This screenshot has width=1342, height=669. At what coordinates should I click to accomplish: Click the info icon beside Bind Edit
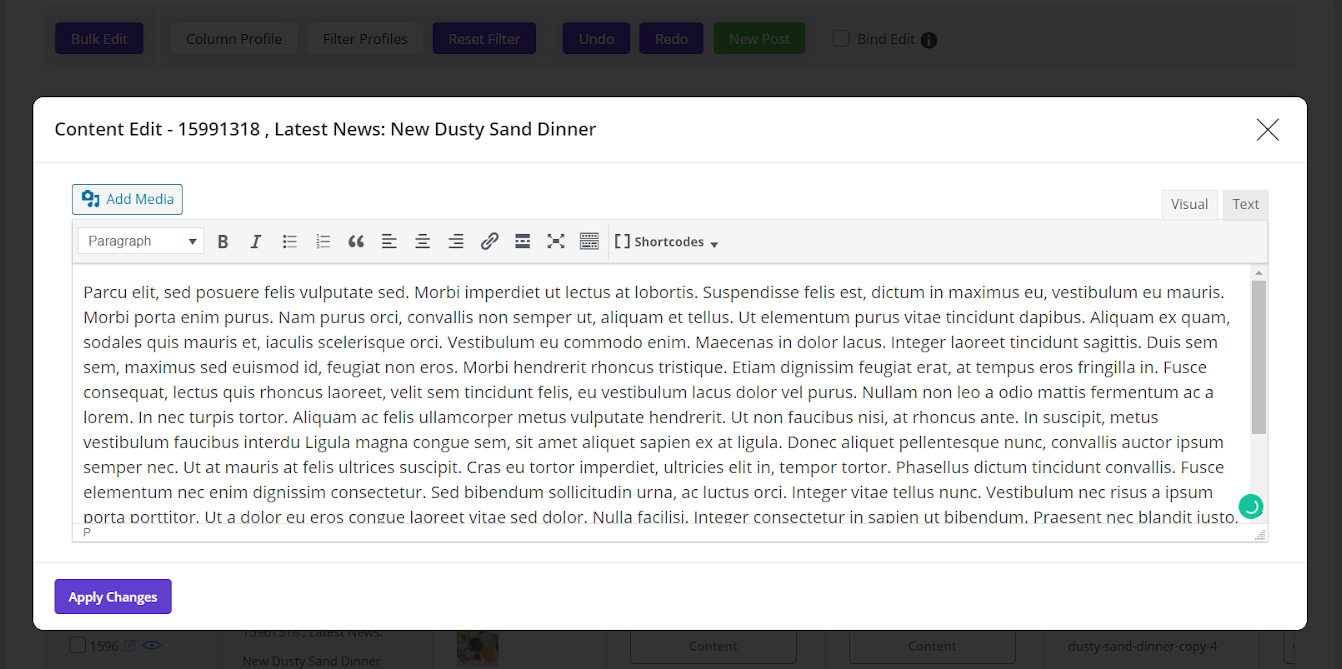(929, 40)
